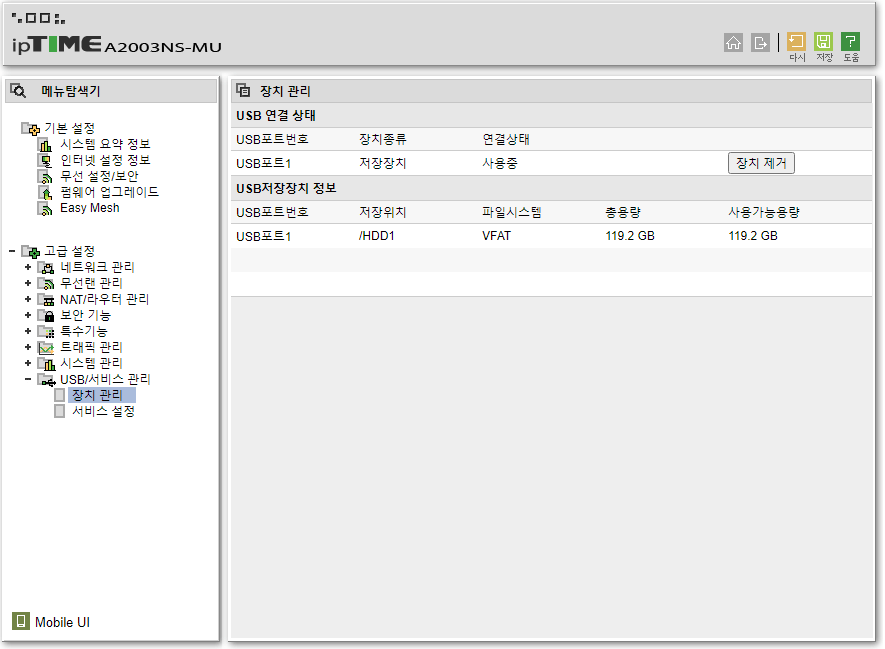Click the 다시 refresh icon
The image size is (885, 649).
[796, 41]
